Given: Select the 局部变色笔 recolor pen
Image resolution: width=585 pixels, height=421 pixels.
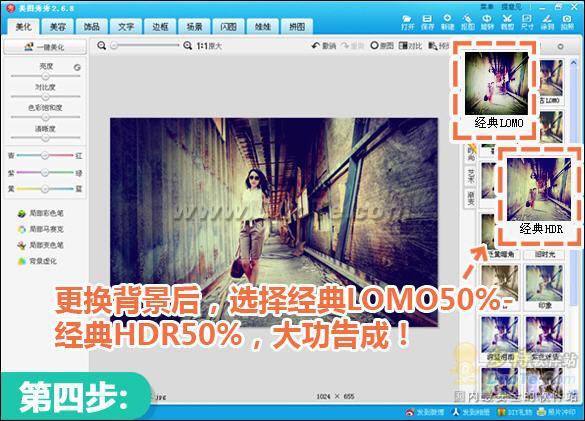Looking at the screenshot, I should pyautogui.click(x=41, y=245).
